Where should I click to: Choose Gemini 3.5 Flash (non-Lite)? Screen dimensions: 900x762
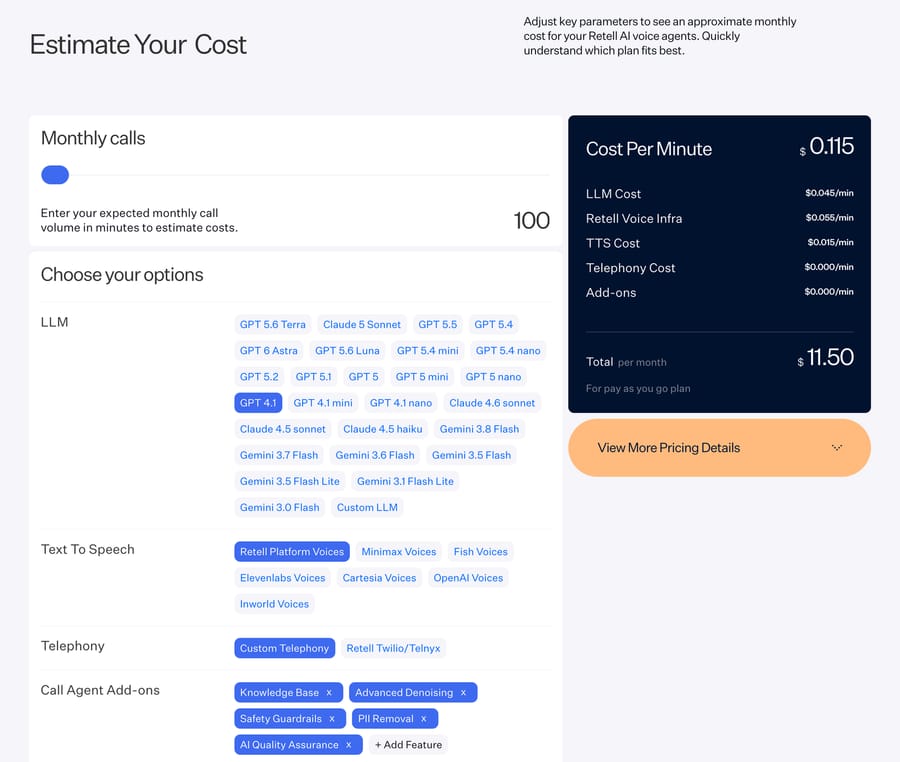[x=471, y=455]
